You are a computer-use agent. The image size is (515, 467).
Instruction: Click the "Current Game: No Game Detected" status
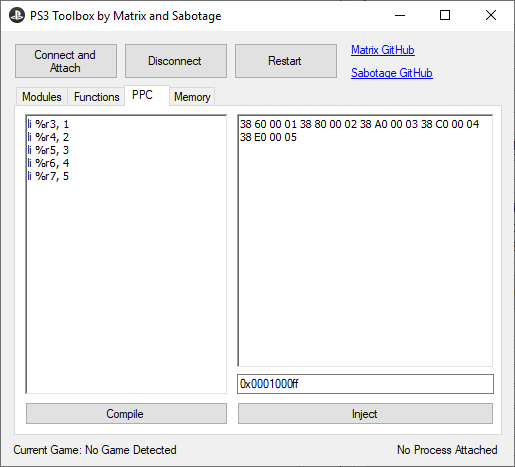pyautogui.click(x=95, y=450)
